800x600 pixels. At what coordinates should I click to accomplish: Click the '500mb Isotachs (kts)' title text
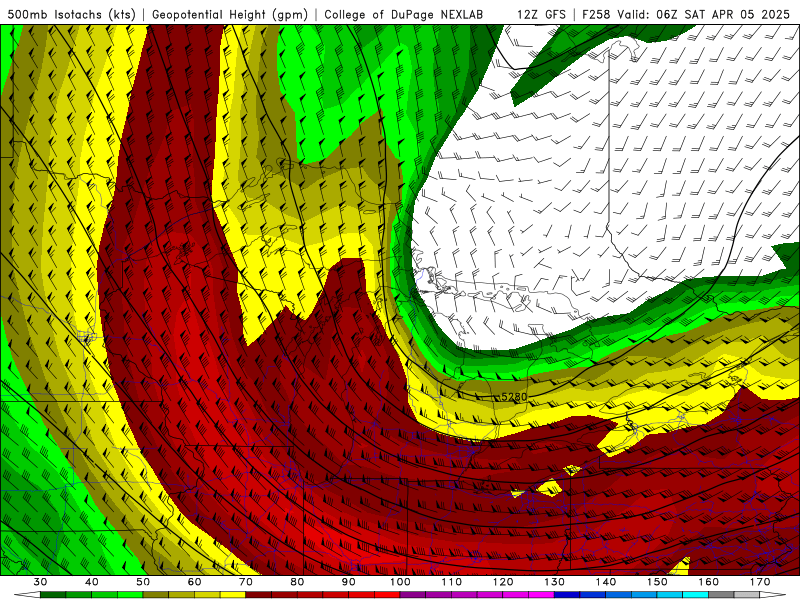[72, 14]
